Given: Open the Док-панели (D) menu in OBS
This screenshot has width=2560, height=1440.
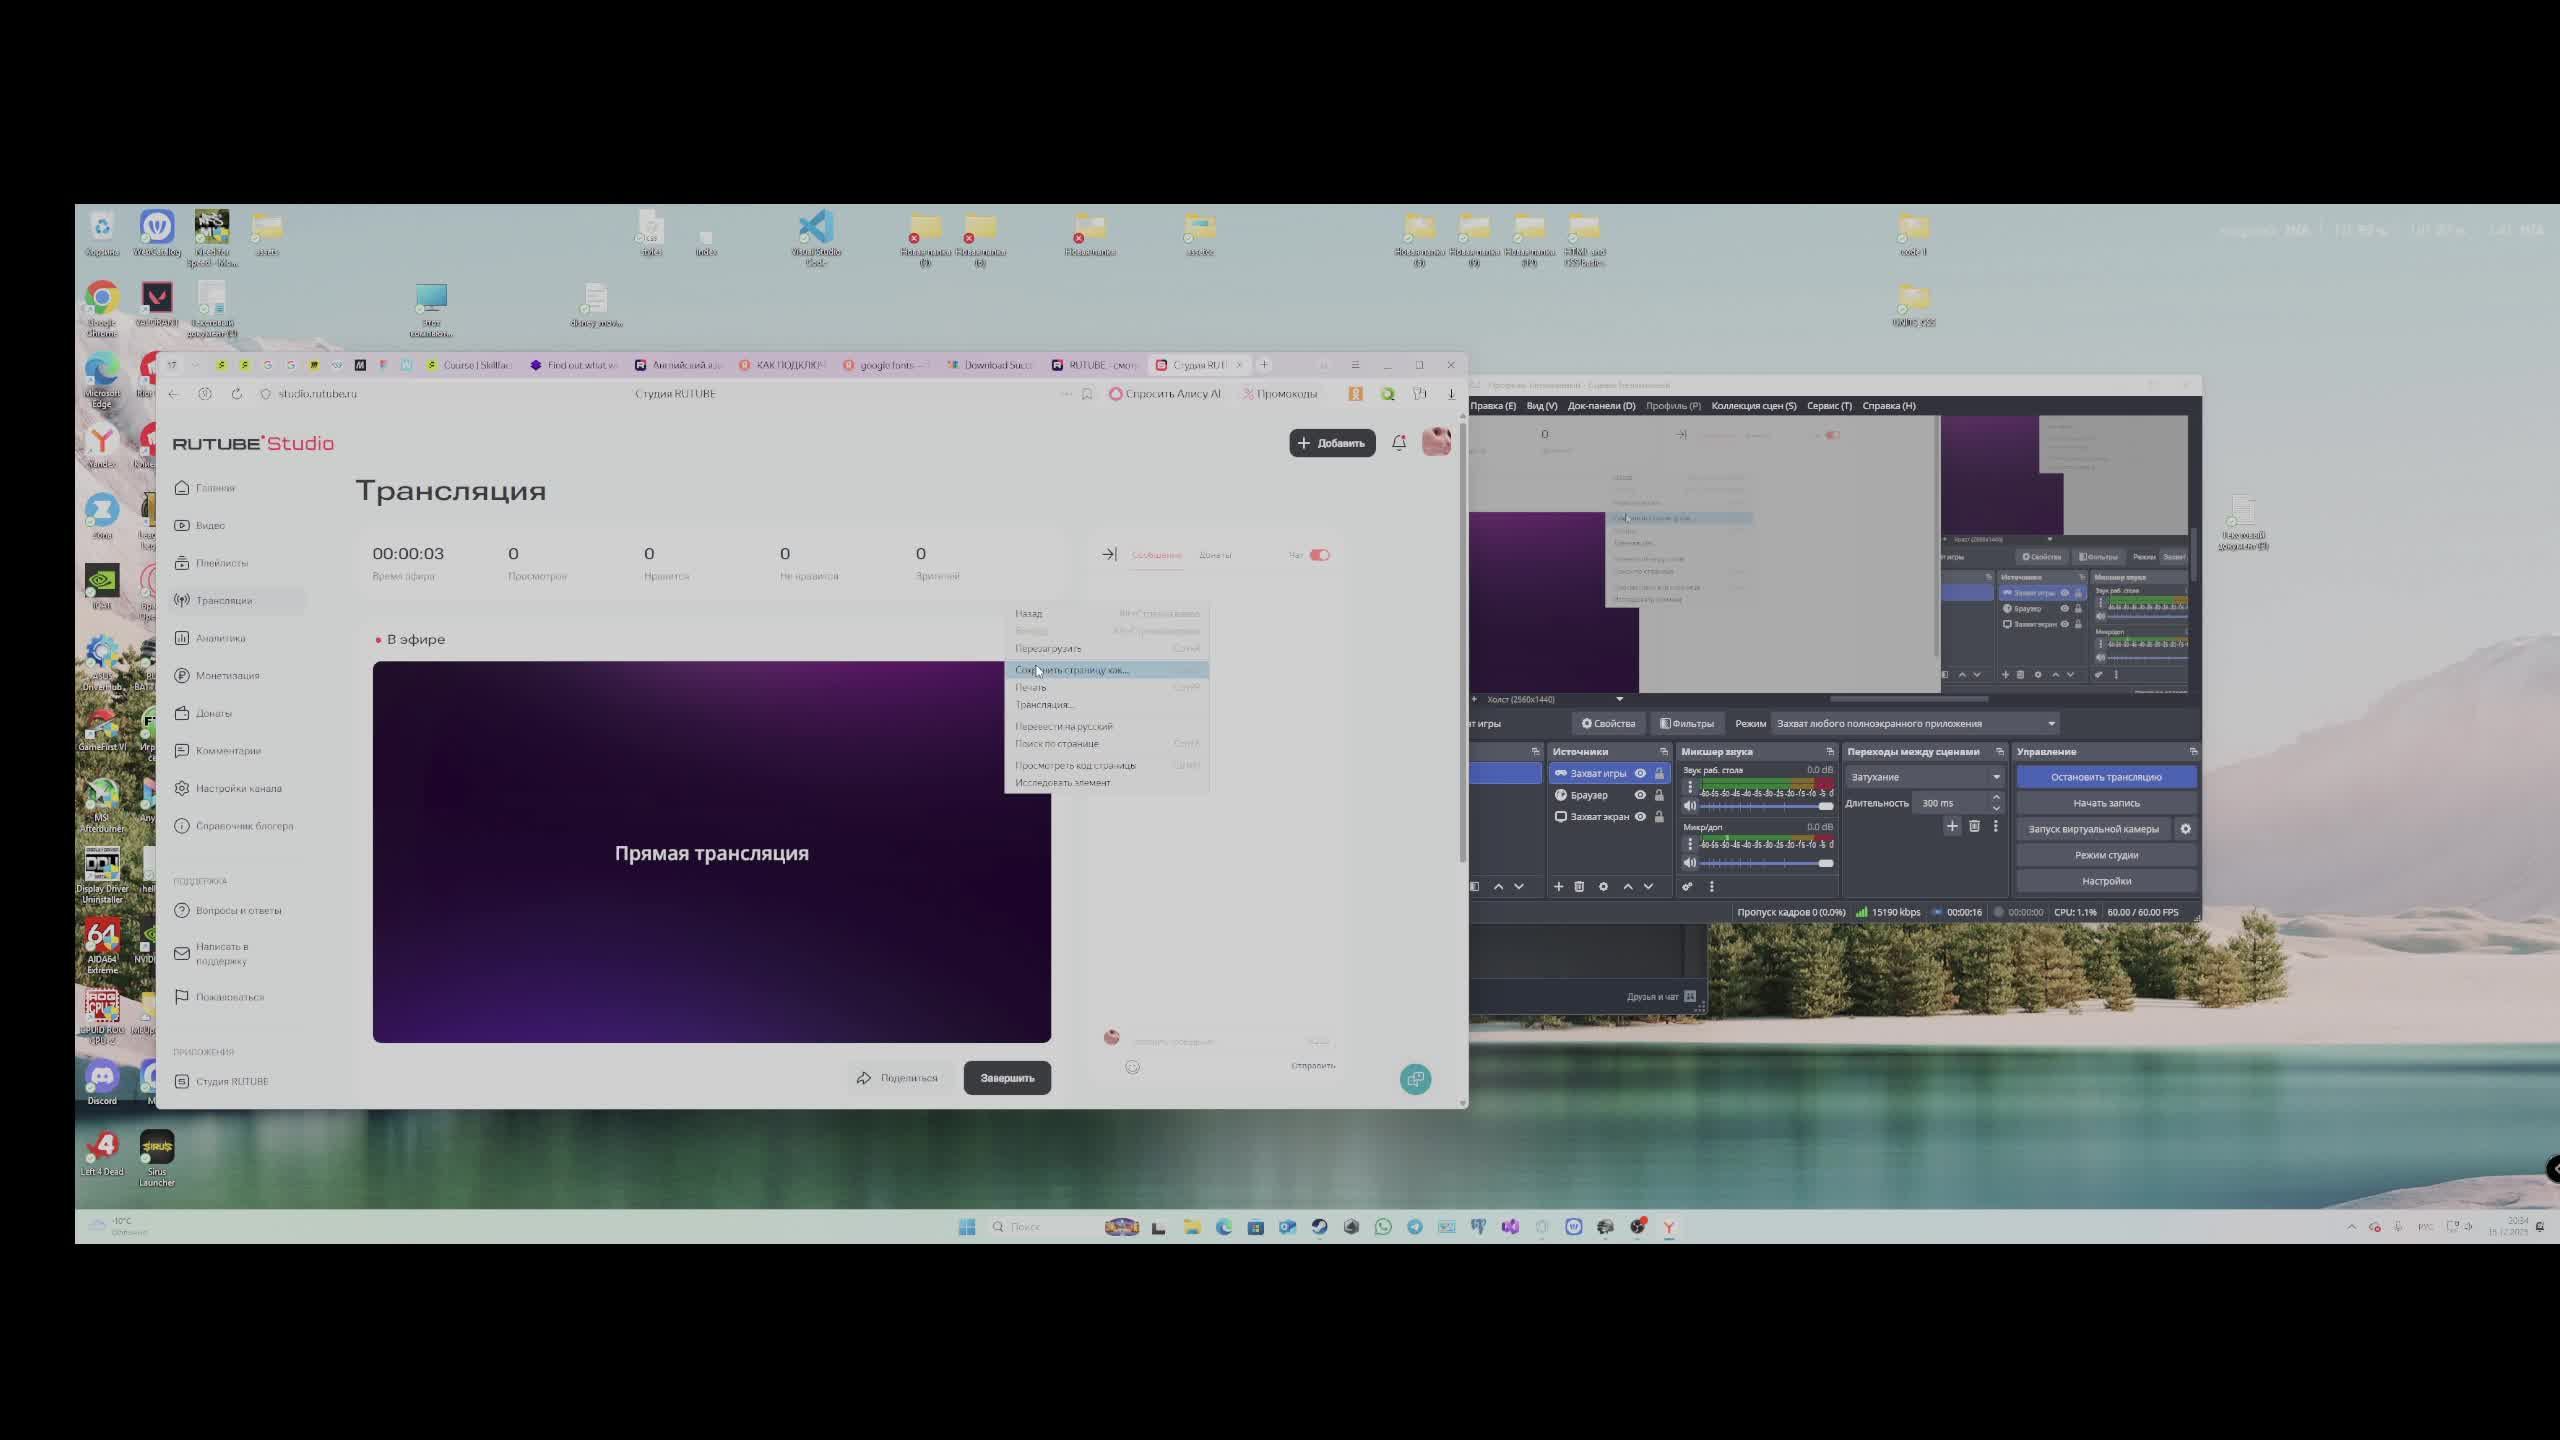Looking at the screenshot, I should click(1601, 406).
